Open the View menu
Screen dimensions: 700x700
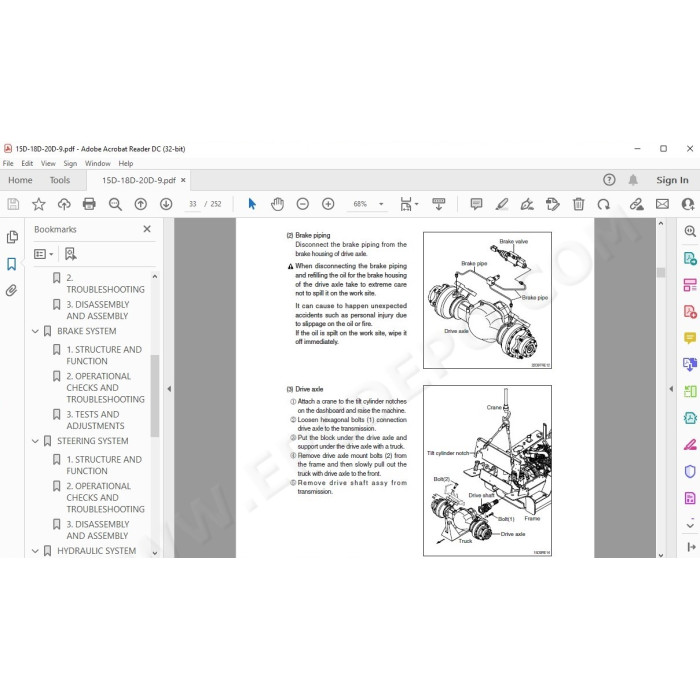tap(48, 163)
